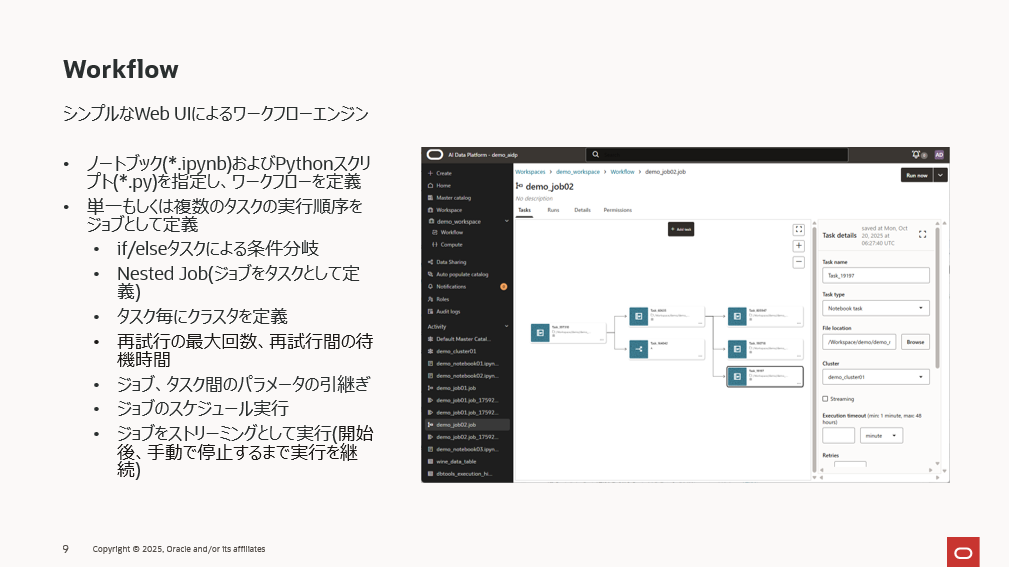Expand the Task details panel to fullscreen
This screenshot has height=567, width=1009.
tap(922, 235)
